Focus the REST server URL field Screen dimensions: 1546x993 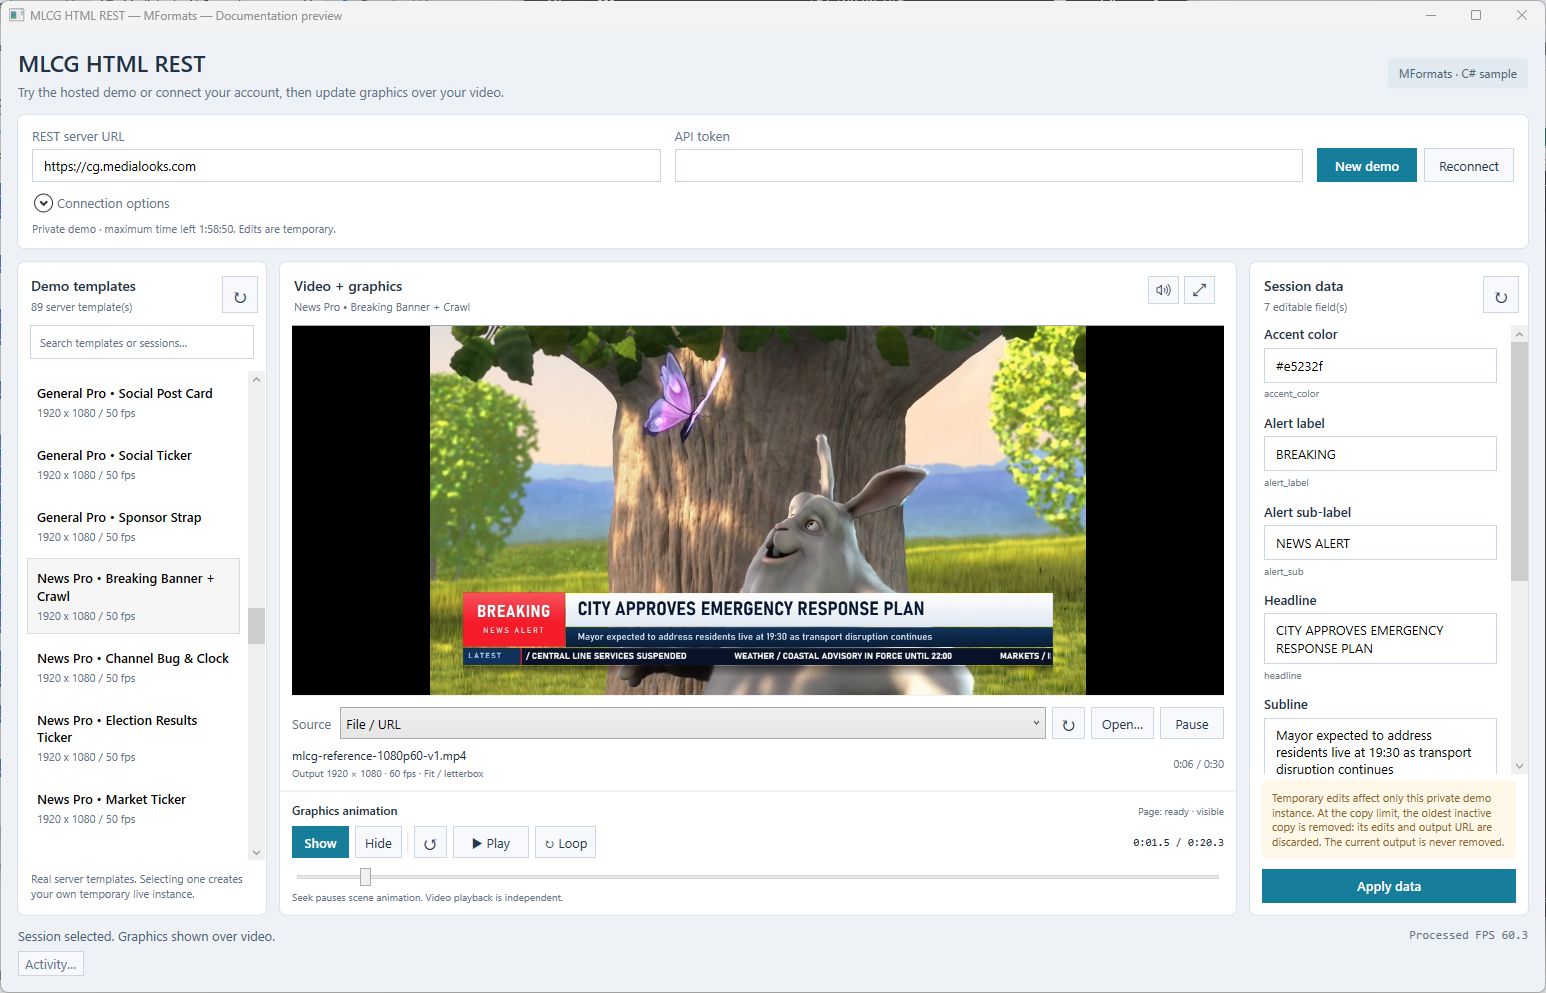point(346,166)
